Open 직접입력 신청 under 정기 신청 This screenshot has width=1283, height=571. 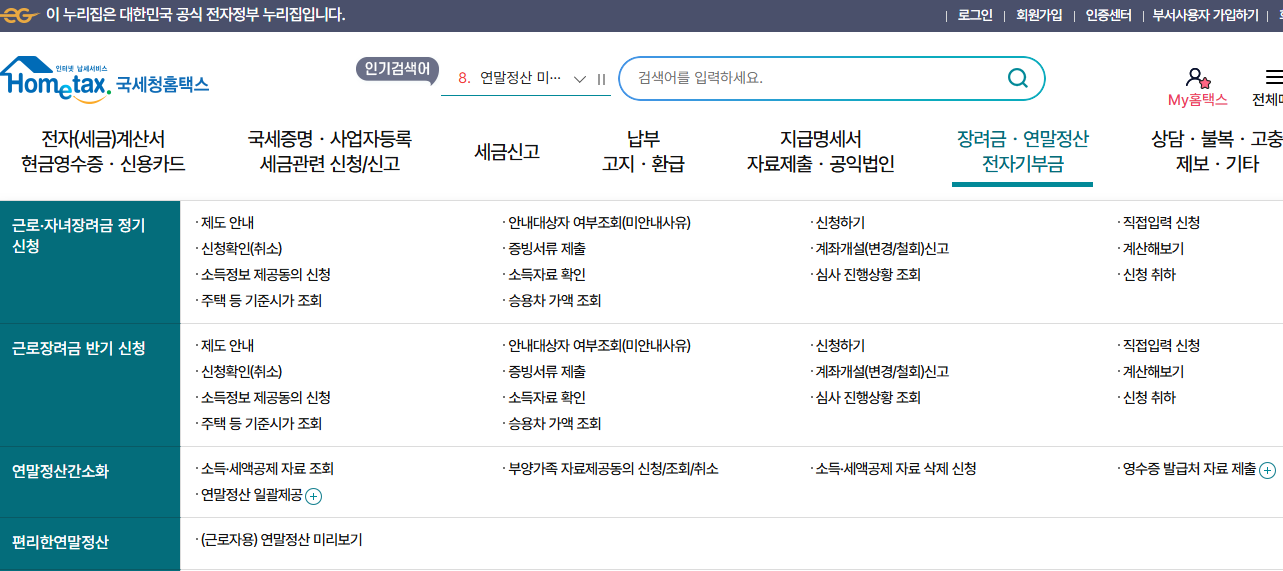1161,223
